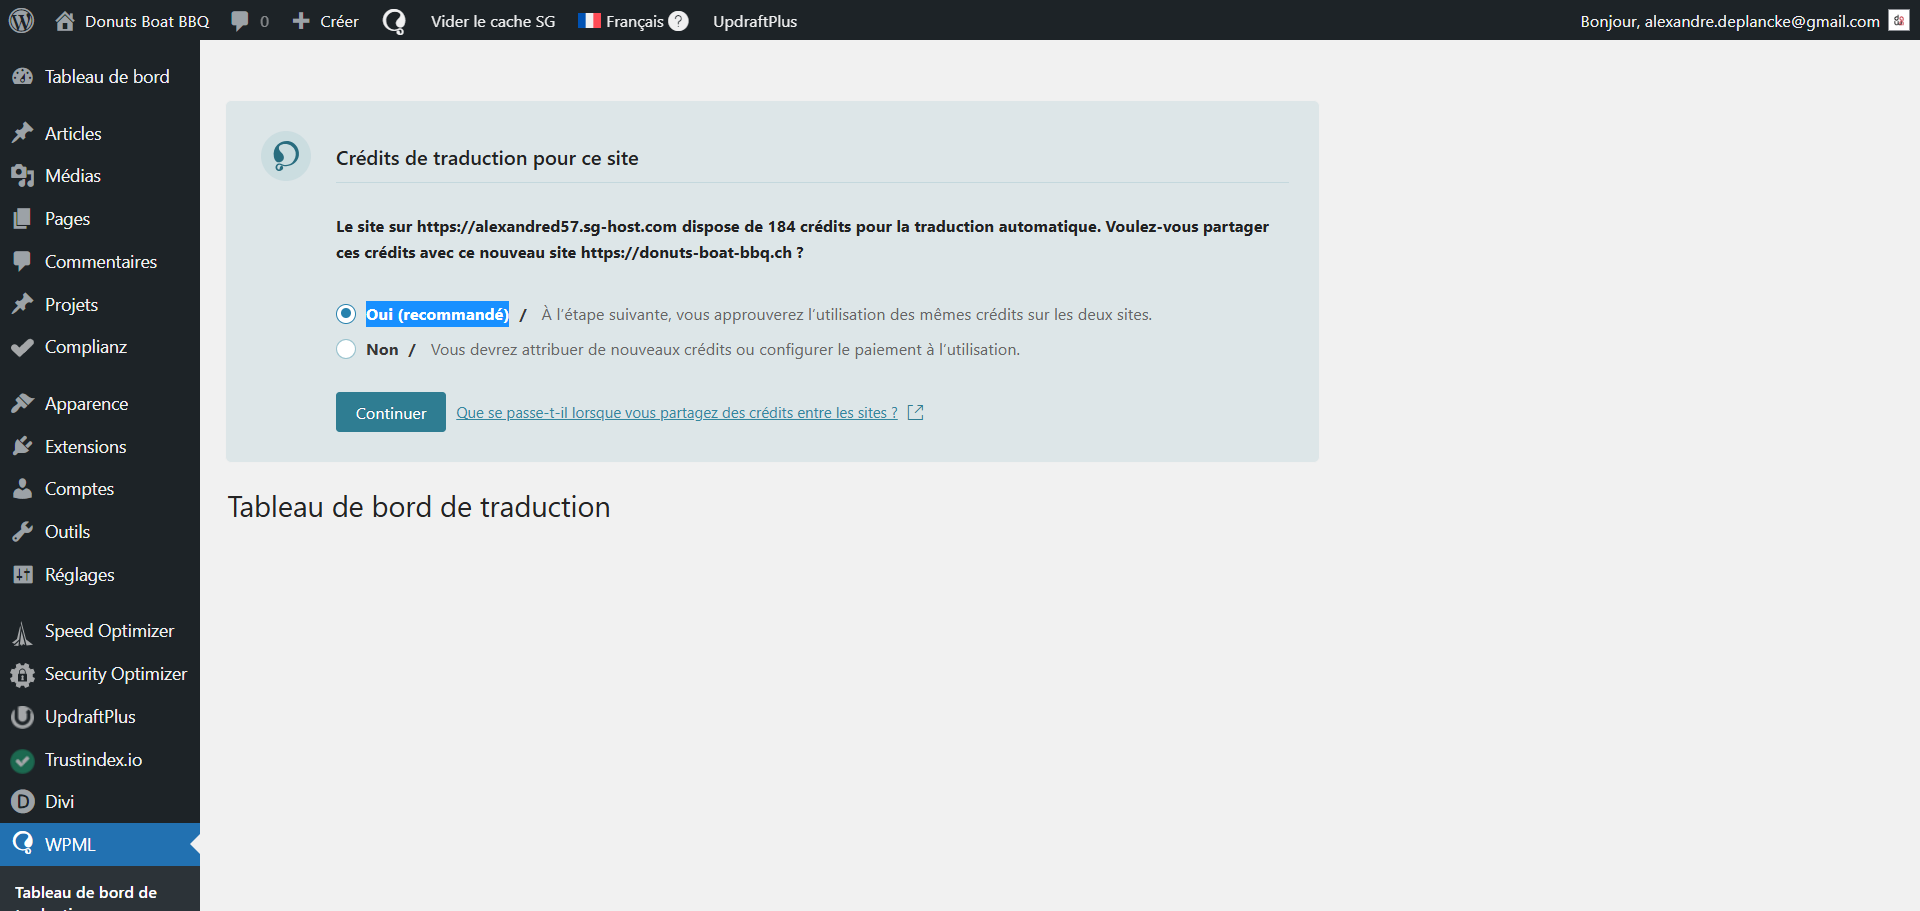Open the Bonjour account menu
Image resolution: width=1920 pixels, height=911 pixels.
pos(1744,21)
